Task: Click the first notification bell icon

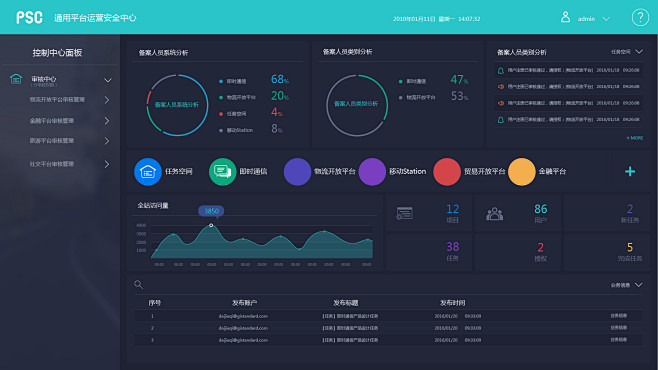Action: (x=501, y=70)
